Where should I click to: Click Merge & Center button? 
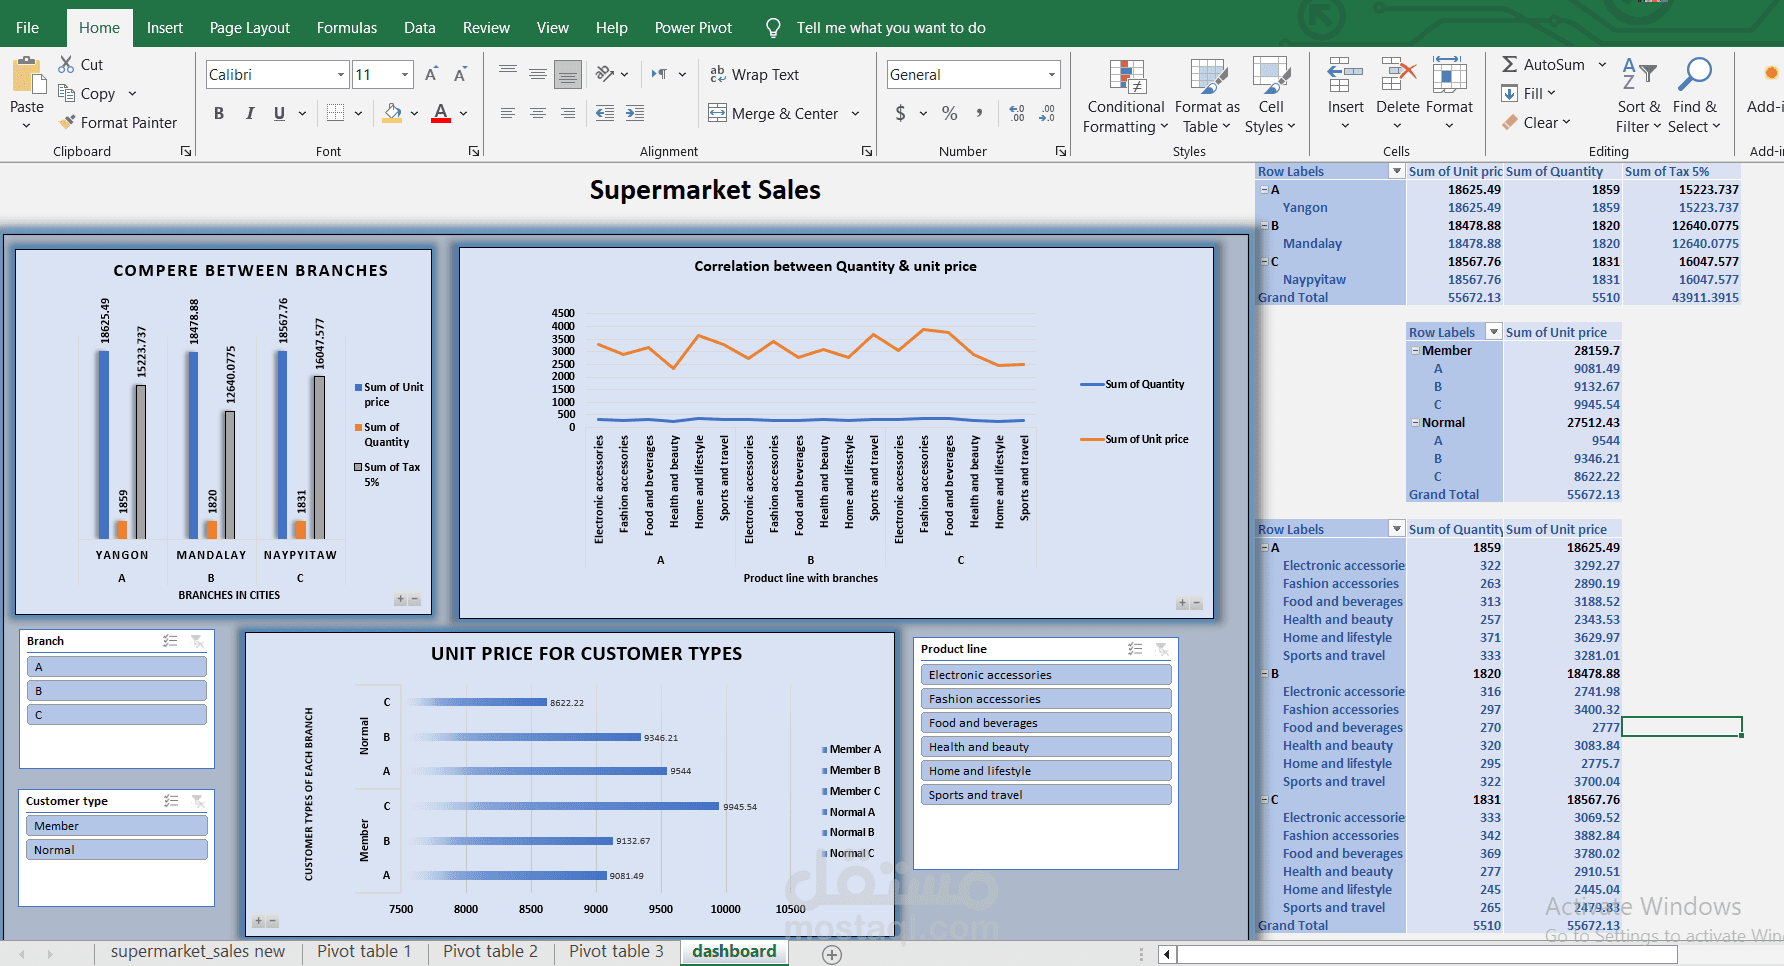[x=774, y=113]
